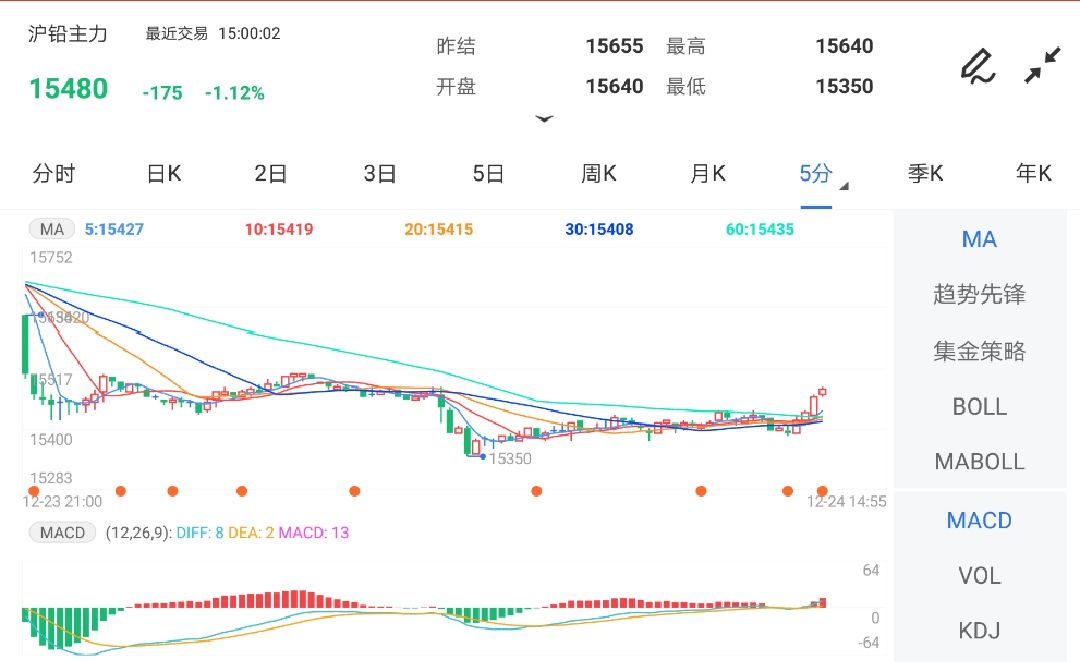Viewport: 1080px width, 662px height.
Task: Open the 周K weekly chart tab
Action: tap(599, 174)
